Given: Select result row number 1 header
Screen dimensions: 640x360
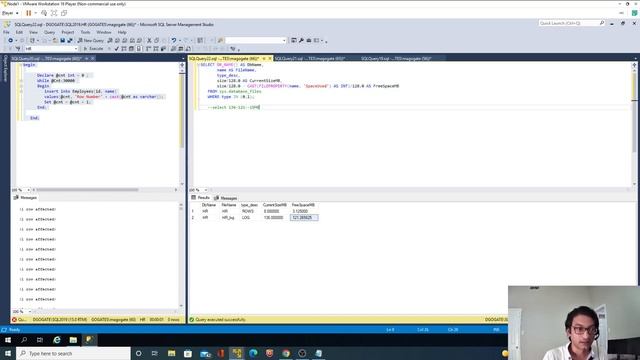Looking at the screenshot, I should click(x=194, y=211).
